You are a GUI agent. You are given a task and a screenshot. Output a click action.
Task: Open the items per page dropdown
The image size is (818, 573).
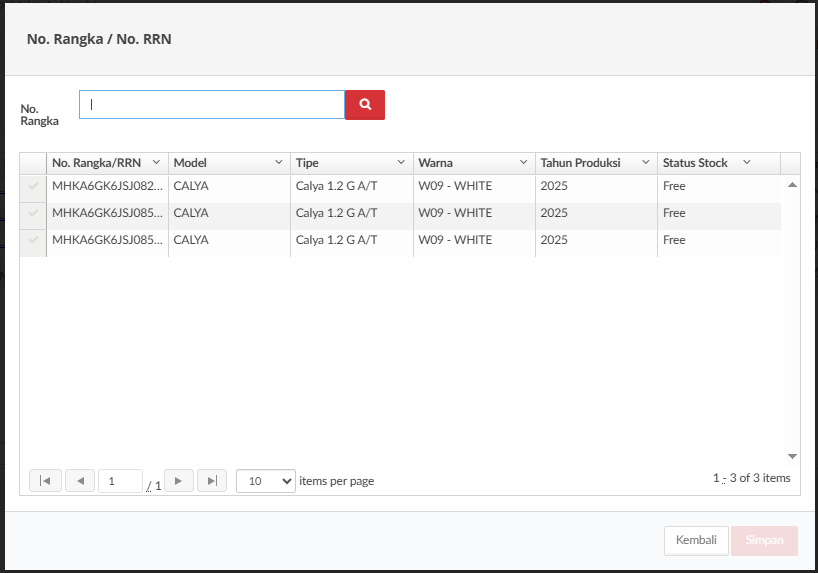click(266, 481)
